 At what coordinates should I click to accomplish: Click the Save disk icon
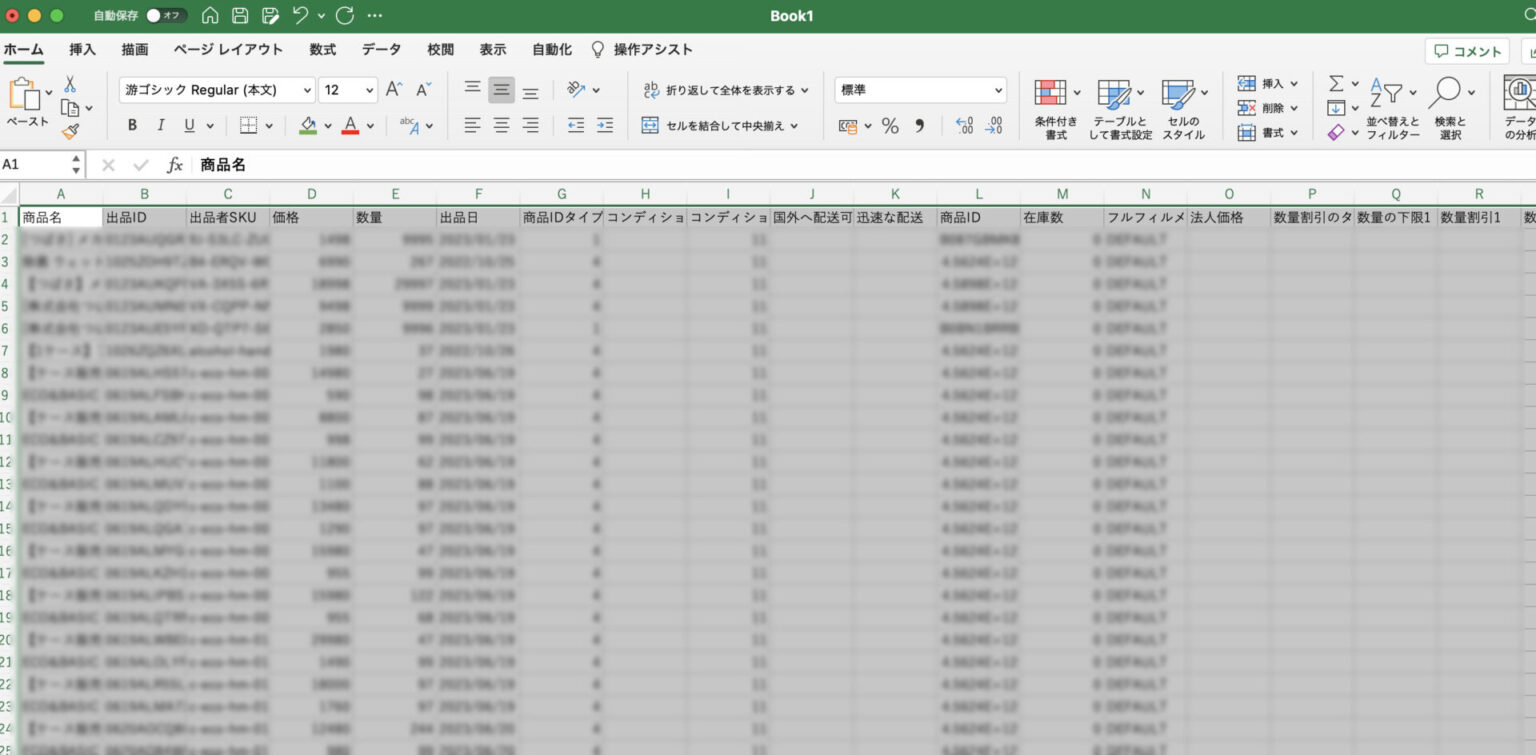(x=238, y=15)
